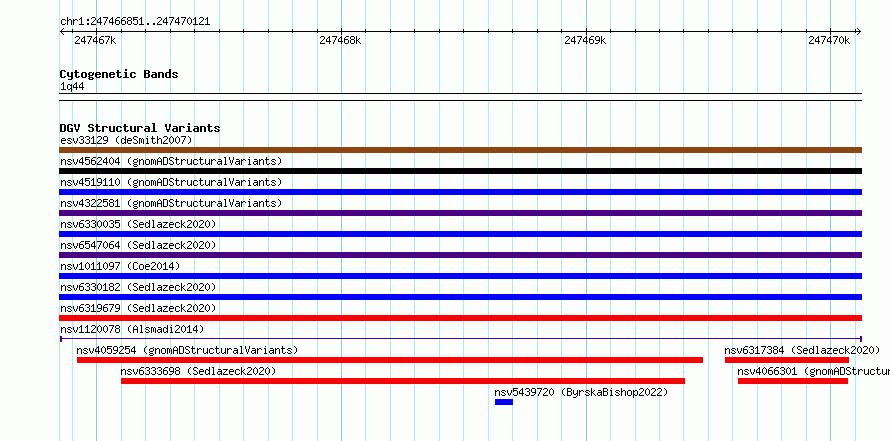Select the red nsv6333698 variant bar

point(403,381)
